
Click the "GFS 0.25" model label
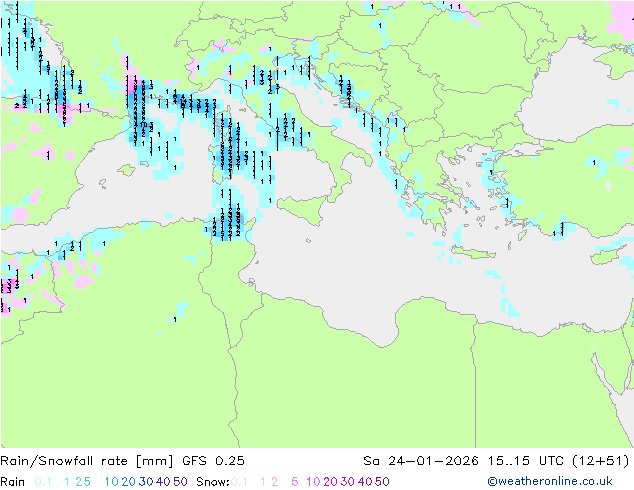tap(213, 461)
